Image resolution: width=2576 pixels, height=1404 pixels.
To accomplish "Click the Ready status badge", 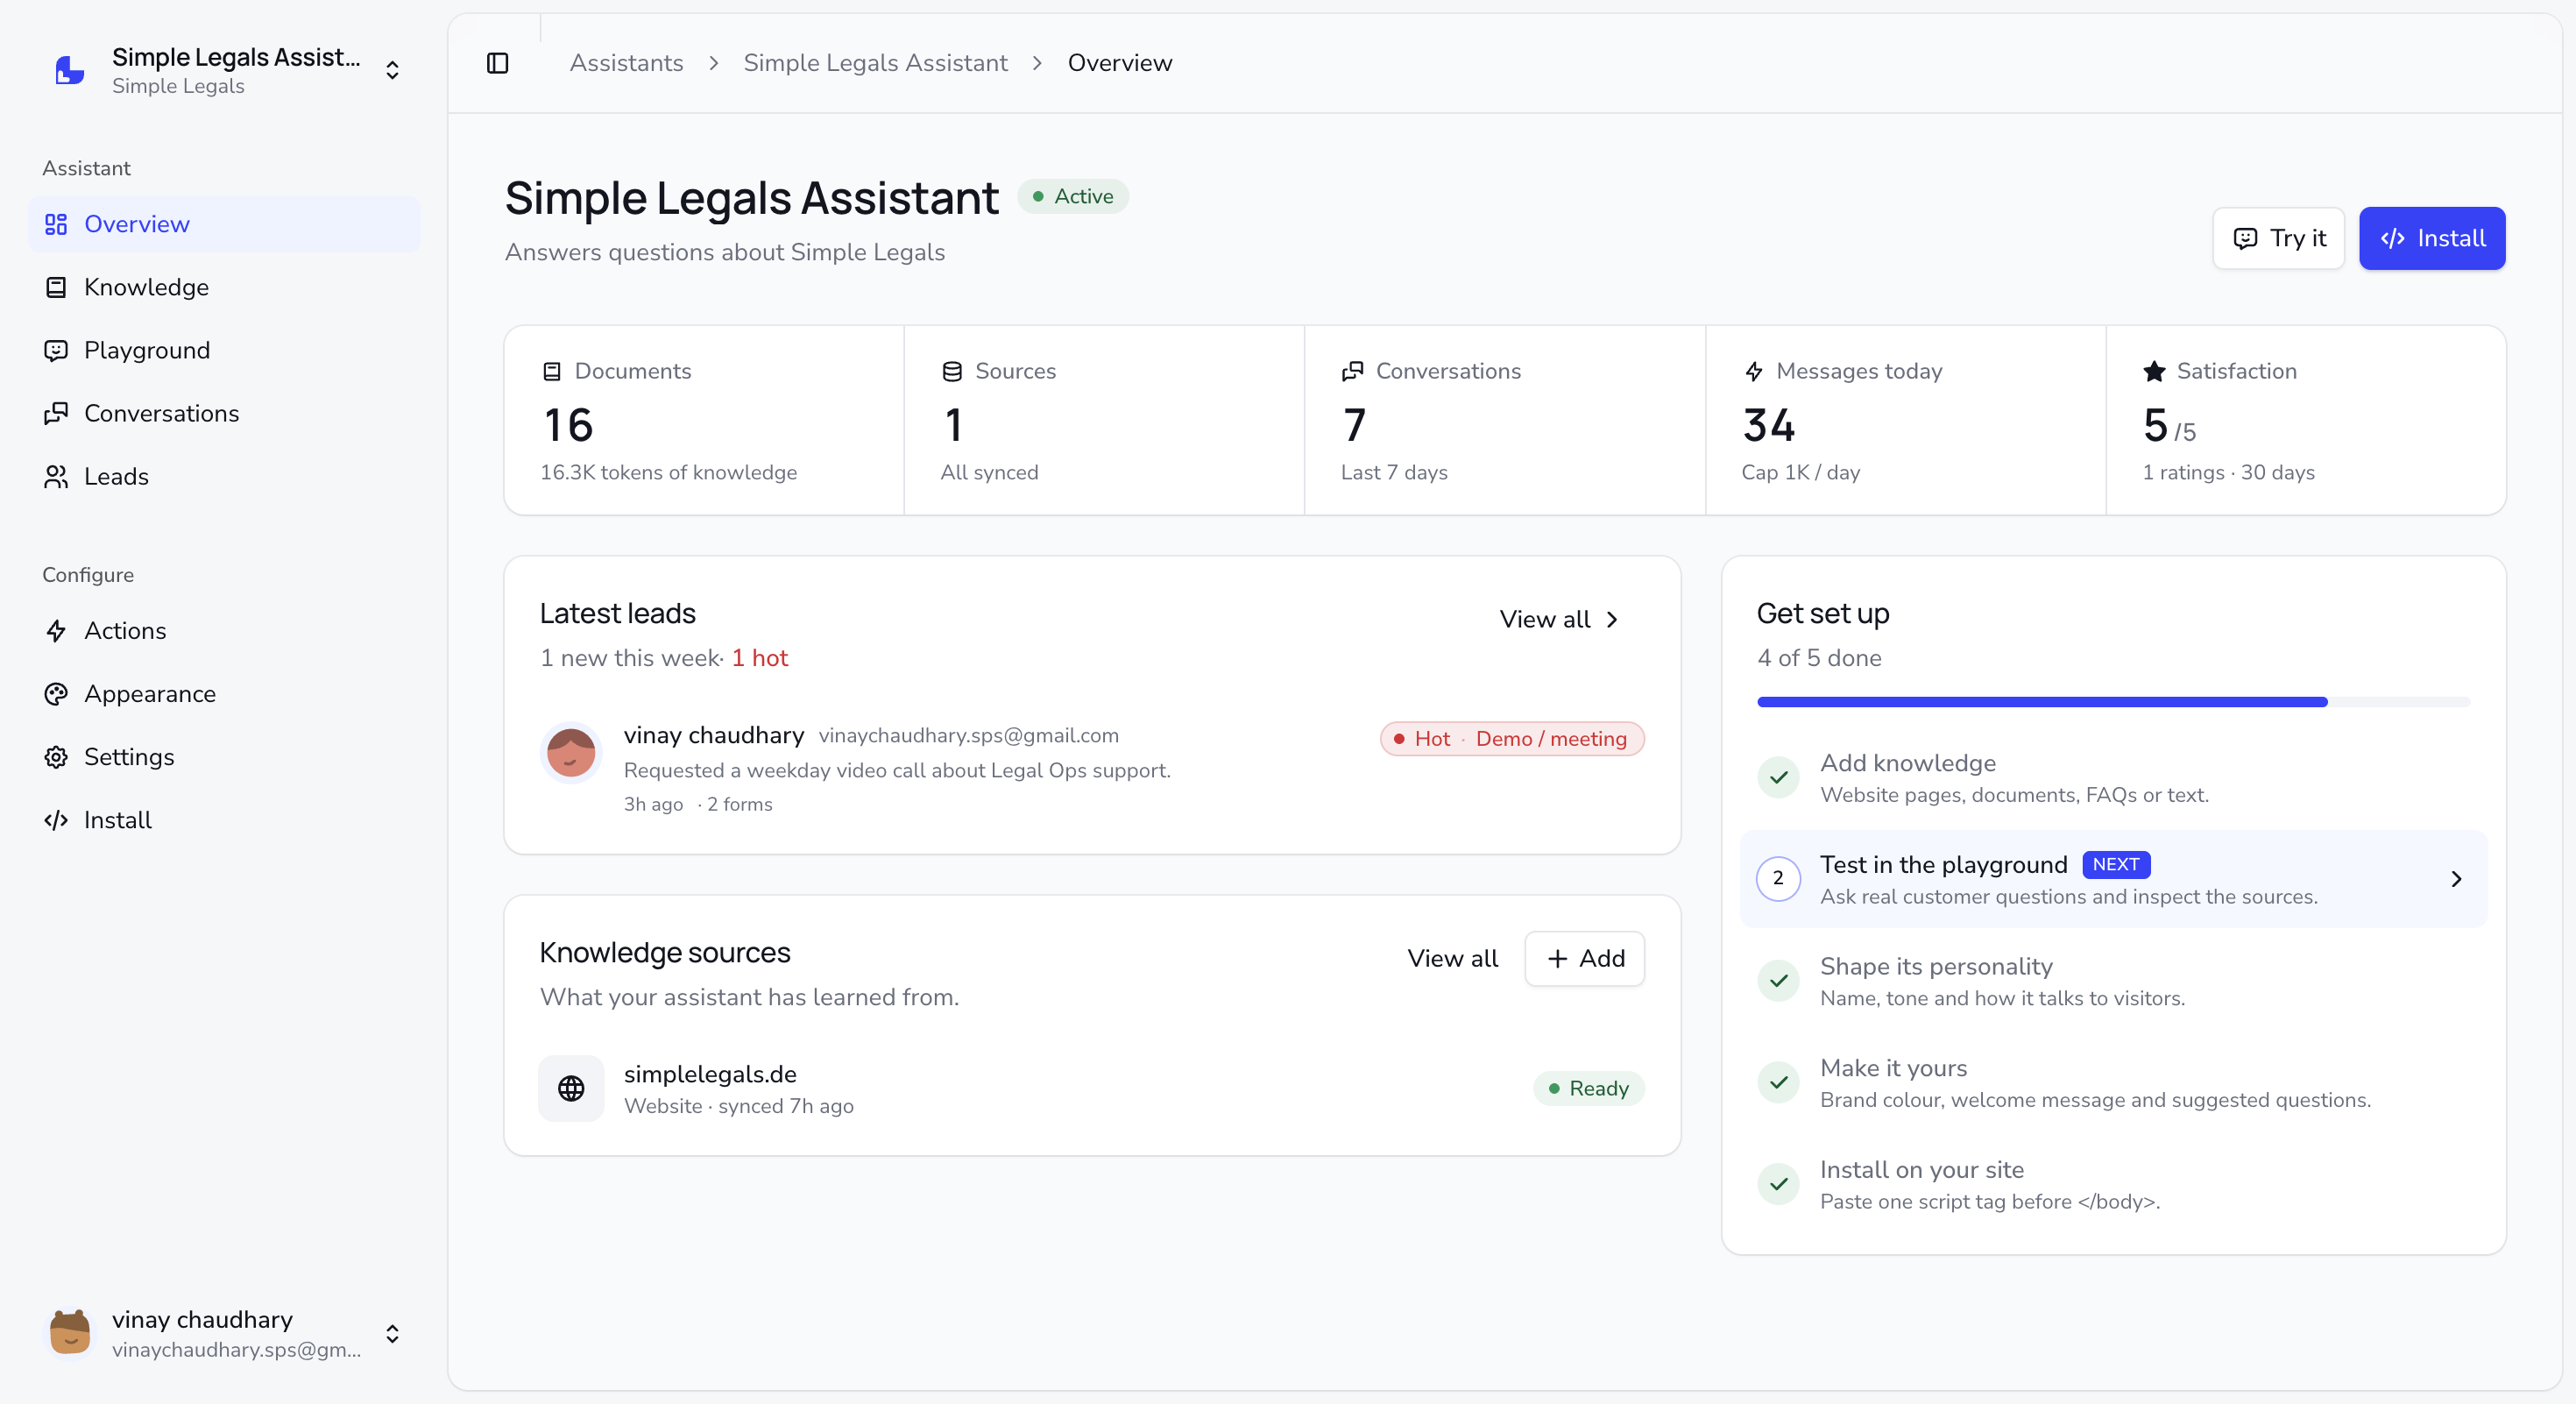I will coord(1588,1088).
